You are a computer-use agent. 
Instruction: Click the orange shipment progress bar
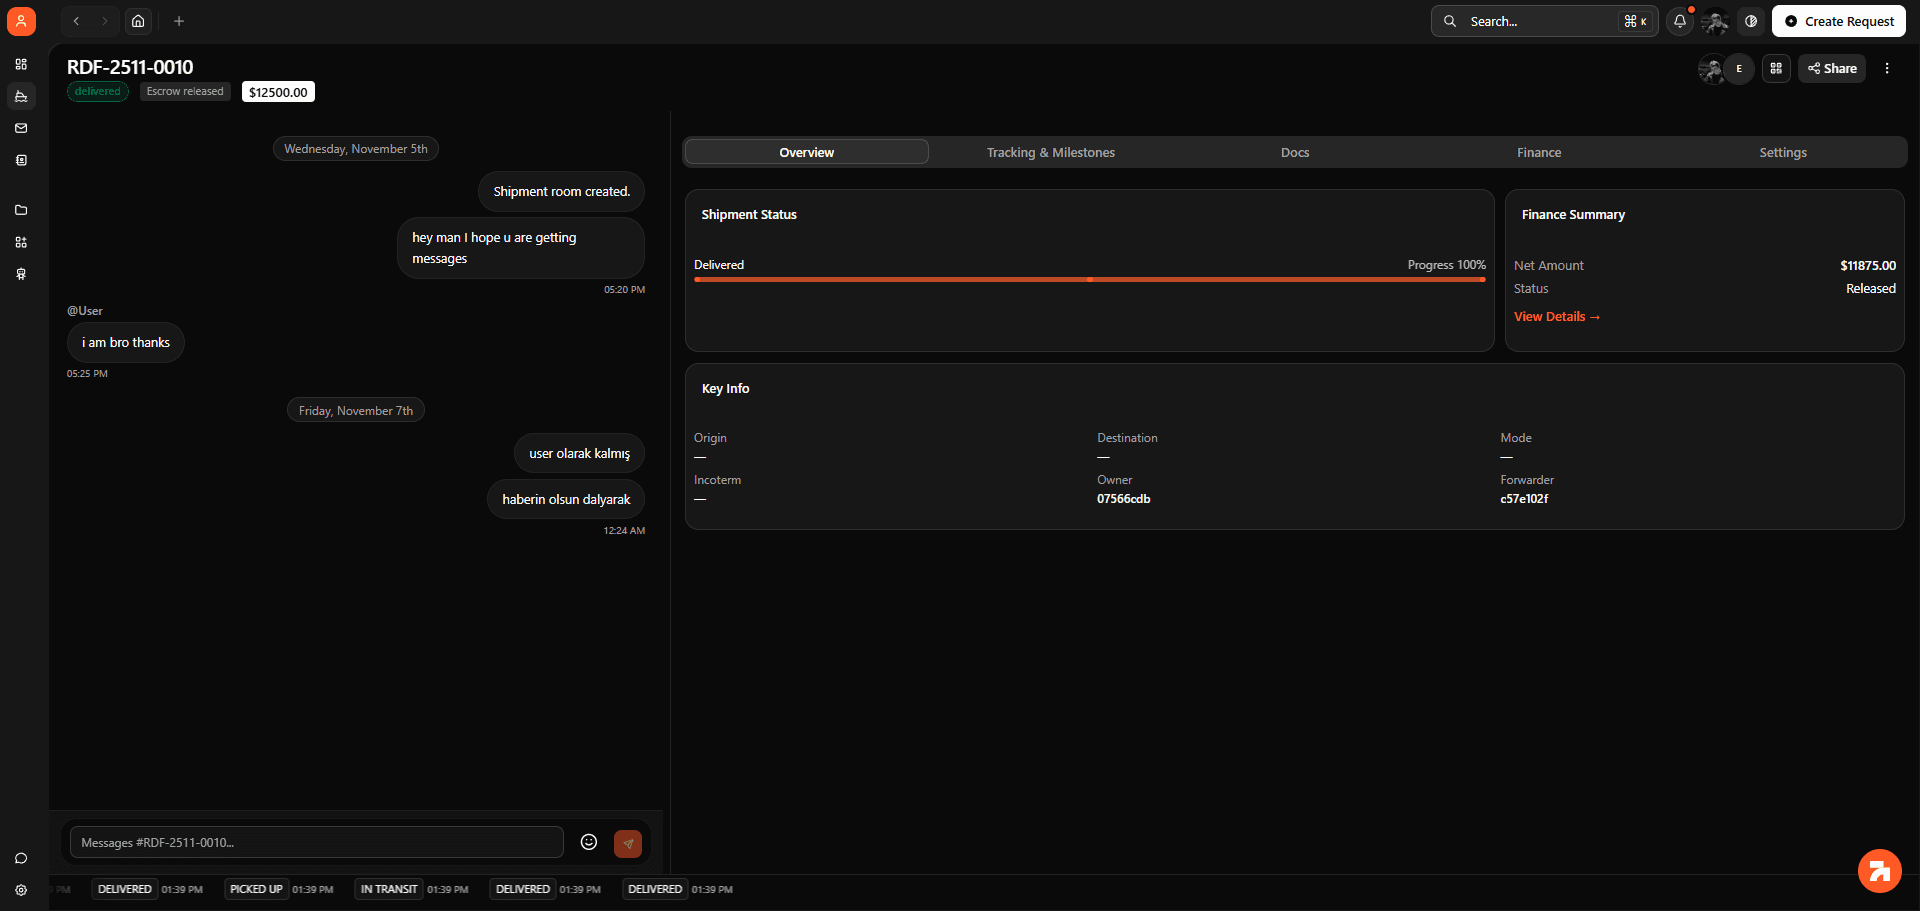pos(1089,280)
